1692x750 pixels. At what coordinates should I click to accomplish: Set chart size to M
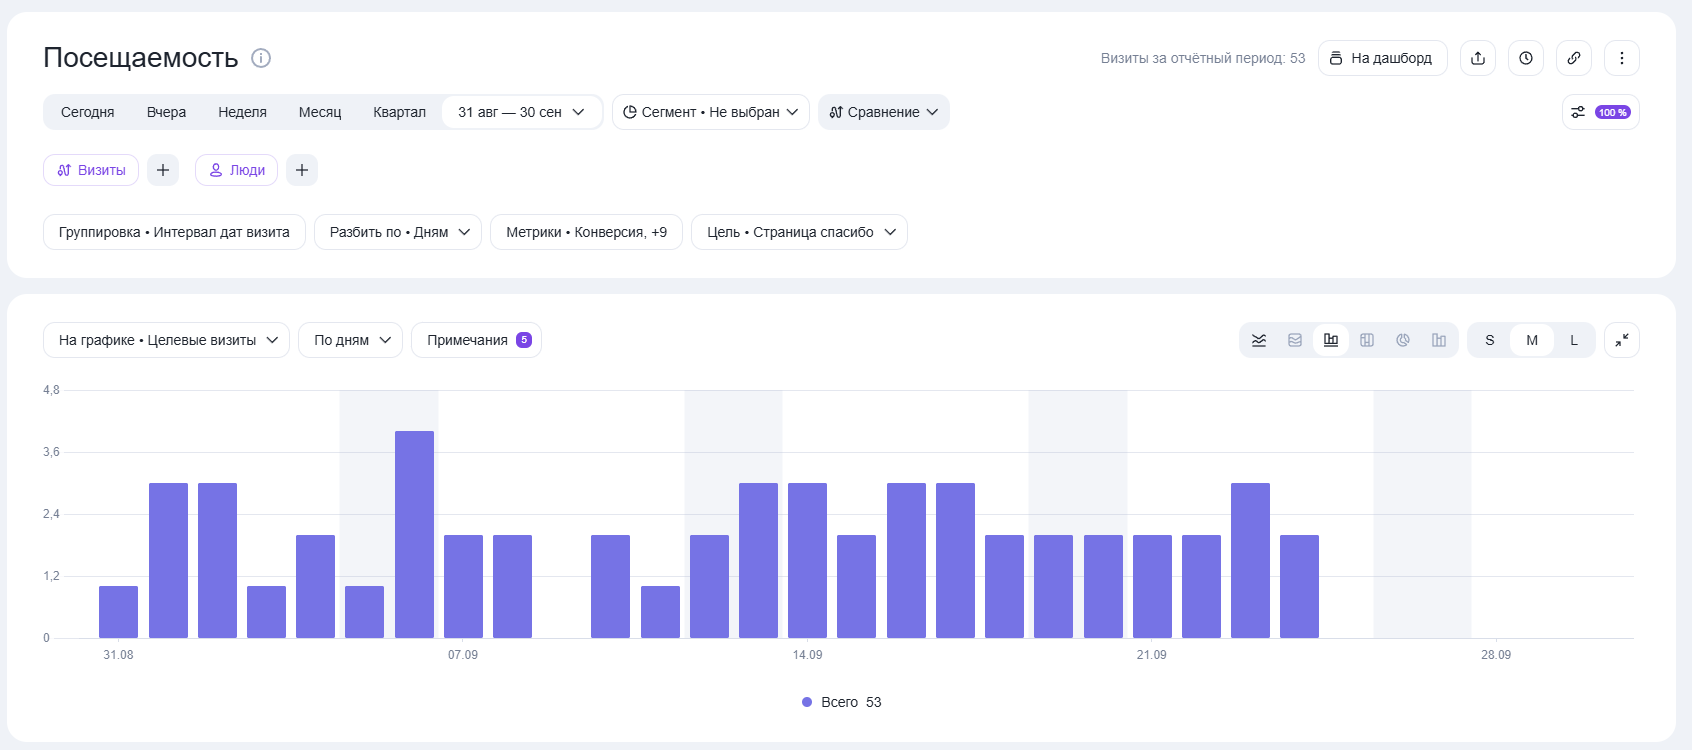point(1532,340)
